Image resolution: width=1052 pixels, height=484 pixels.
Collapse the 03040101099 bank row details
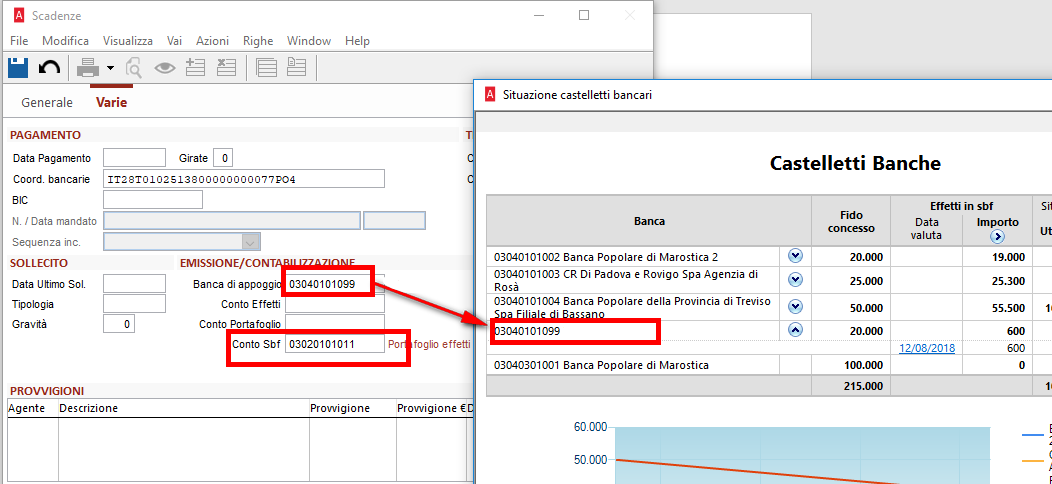click(795, 330)
